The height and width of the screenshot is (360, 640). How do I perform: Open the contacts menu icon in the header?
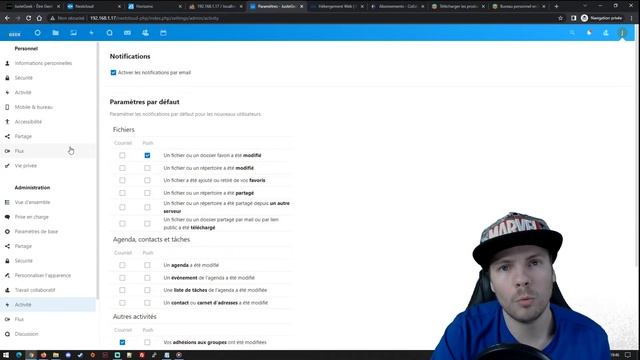606,33
